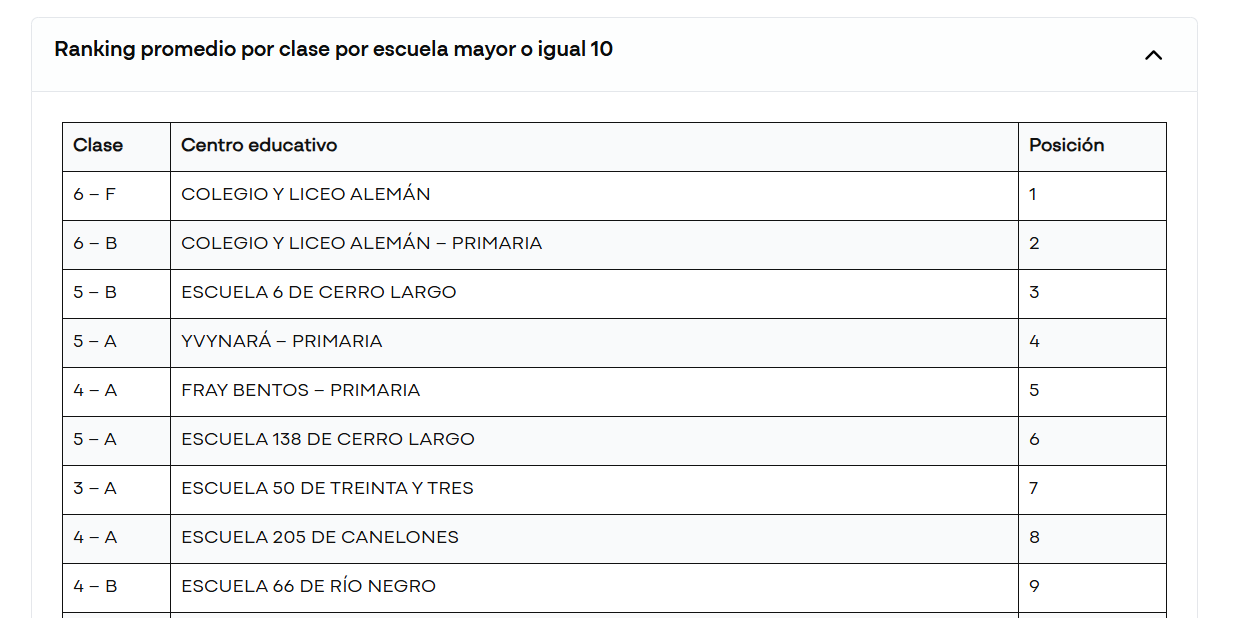Select the '3 – A' class cell
1245x618 pixels.
95,488
